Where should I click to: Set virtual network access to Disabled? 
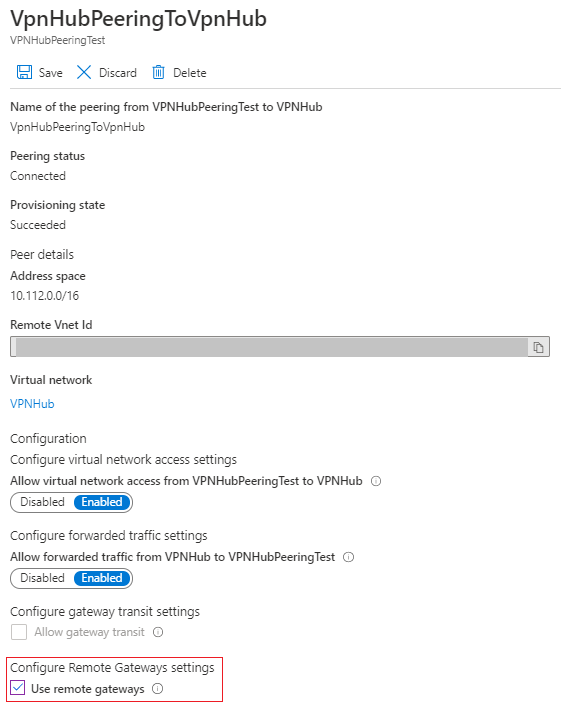[x=42, y=502]
